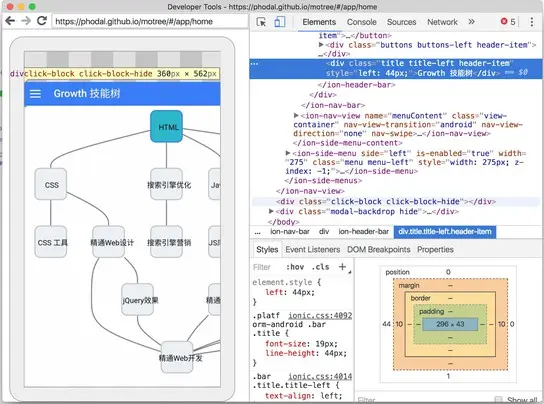544x404 pixels.
Task: Toggle the device toolbar icon
Action: [x=280, y=22]
